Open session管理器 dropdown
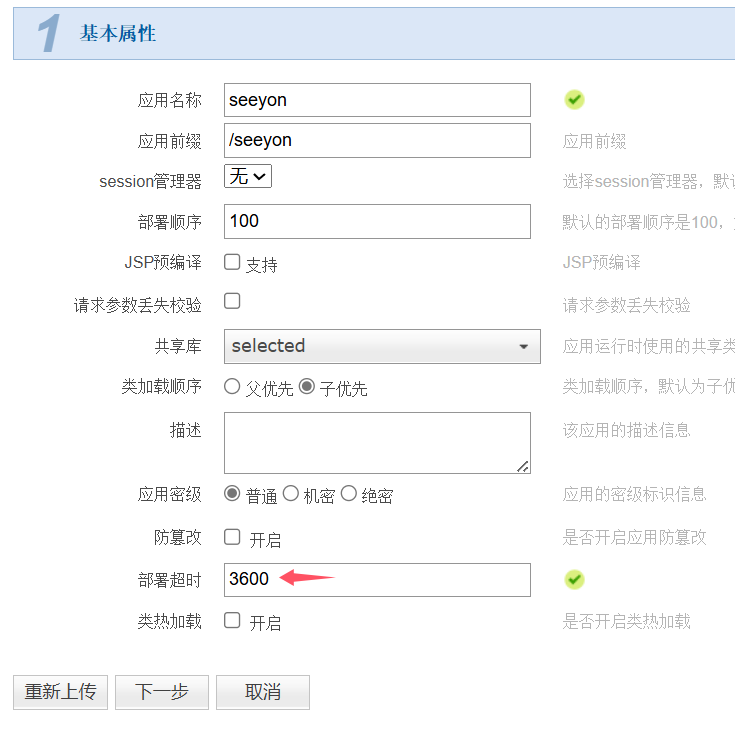The image size is (735, 731). coord(248,177)
